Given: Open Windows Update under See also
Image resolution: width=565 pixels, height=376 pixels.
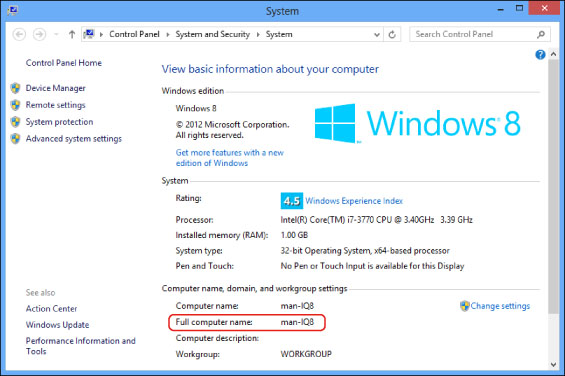Looking at the screenshot, I should pyautogui.click(x=57, y=325).
